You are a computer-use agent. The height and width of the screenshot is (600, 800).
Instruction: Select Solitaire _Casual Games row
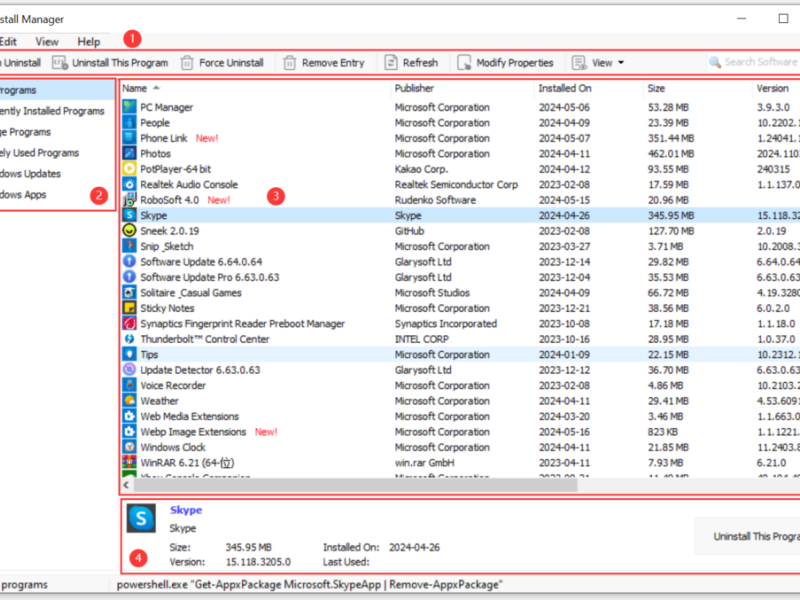[461, 292]
